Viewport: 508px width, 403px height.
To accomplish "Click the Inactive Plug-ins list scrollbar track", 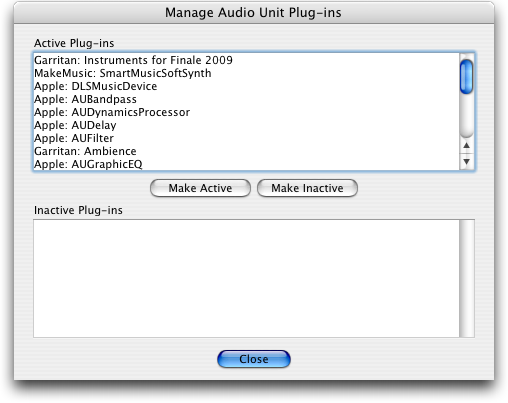I will [467, 278].
